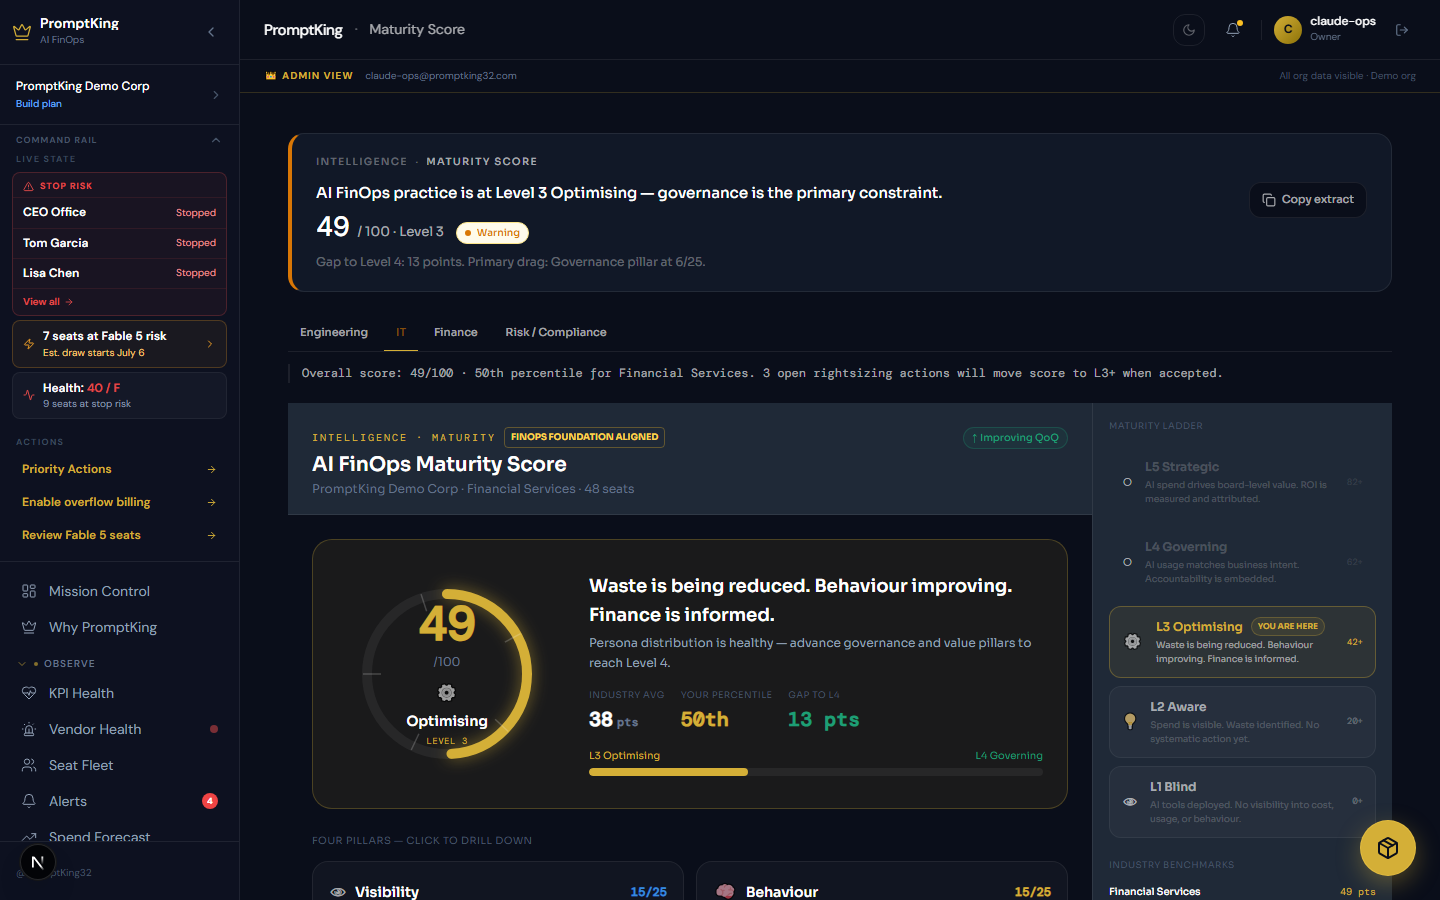Click the L3 to L4 progress bar
This screenshot has height=900, width=1440.
(816, 772)
